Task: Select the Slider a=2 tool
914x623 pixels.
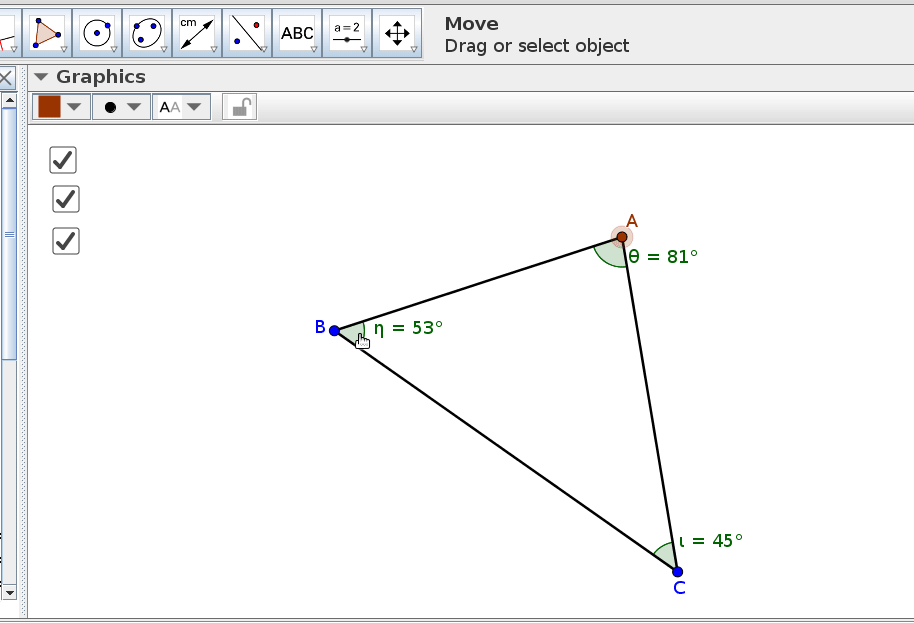Action: click(x=347, y=33)
